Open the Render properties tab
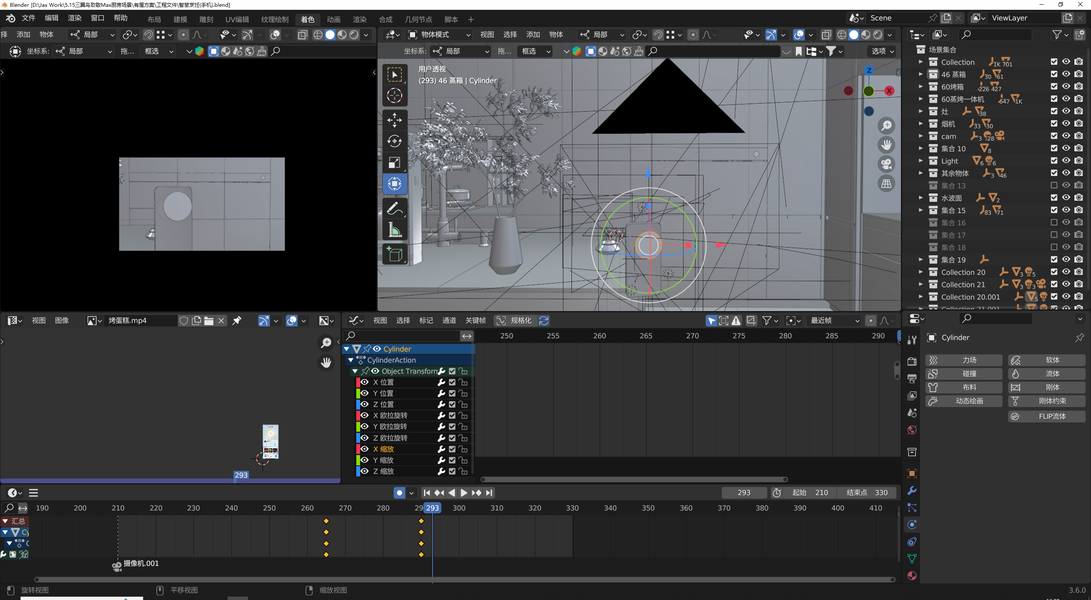The height and width of the screenshot is (600, 1091). [911, 361]
